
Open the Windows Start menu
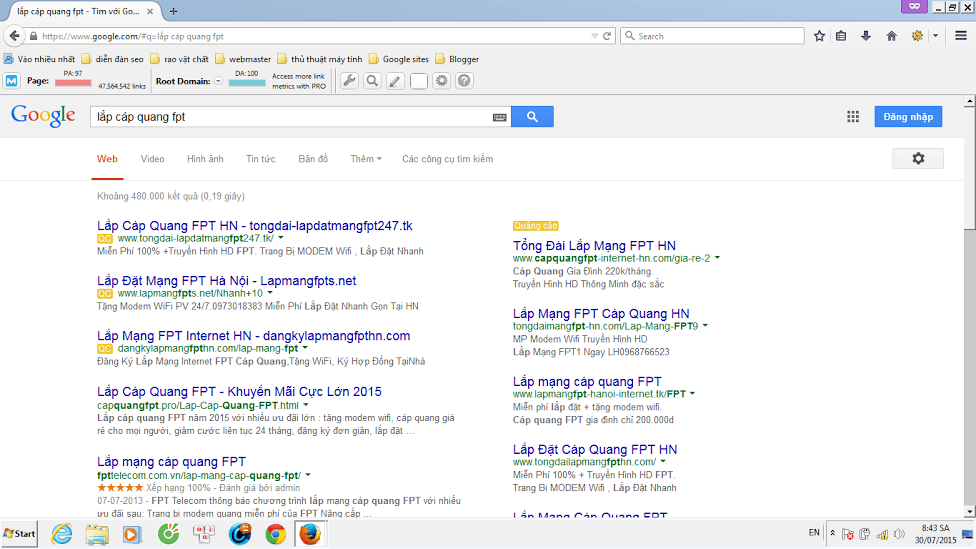tap(19, 534)
